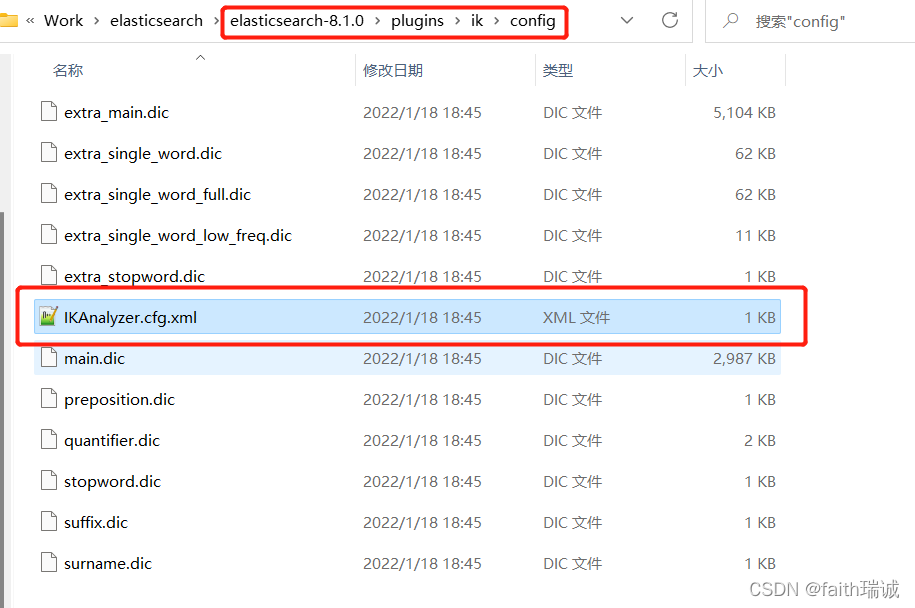The image size is (915, 608).
Task: Expand the chevron after ik breadcrumb
Action: coord(497,21)
